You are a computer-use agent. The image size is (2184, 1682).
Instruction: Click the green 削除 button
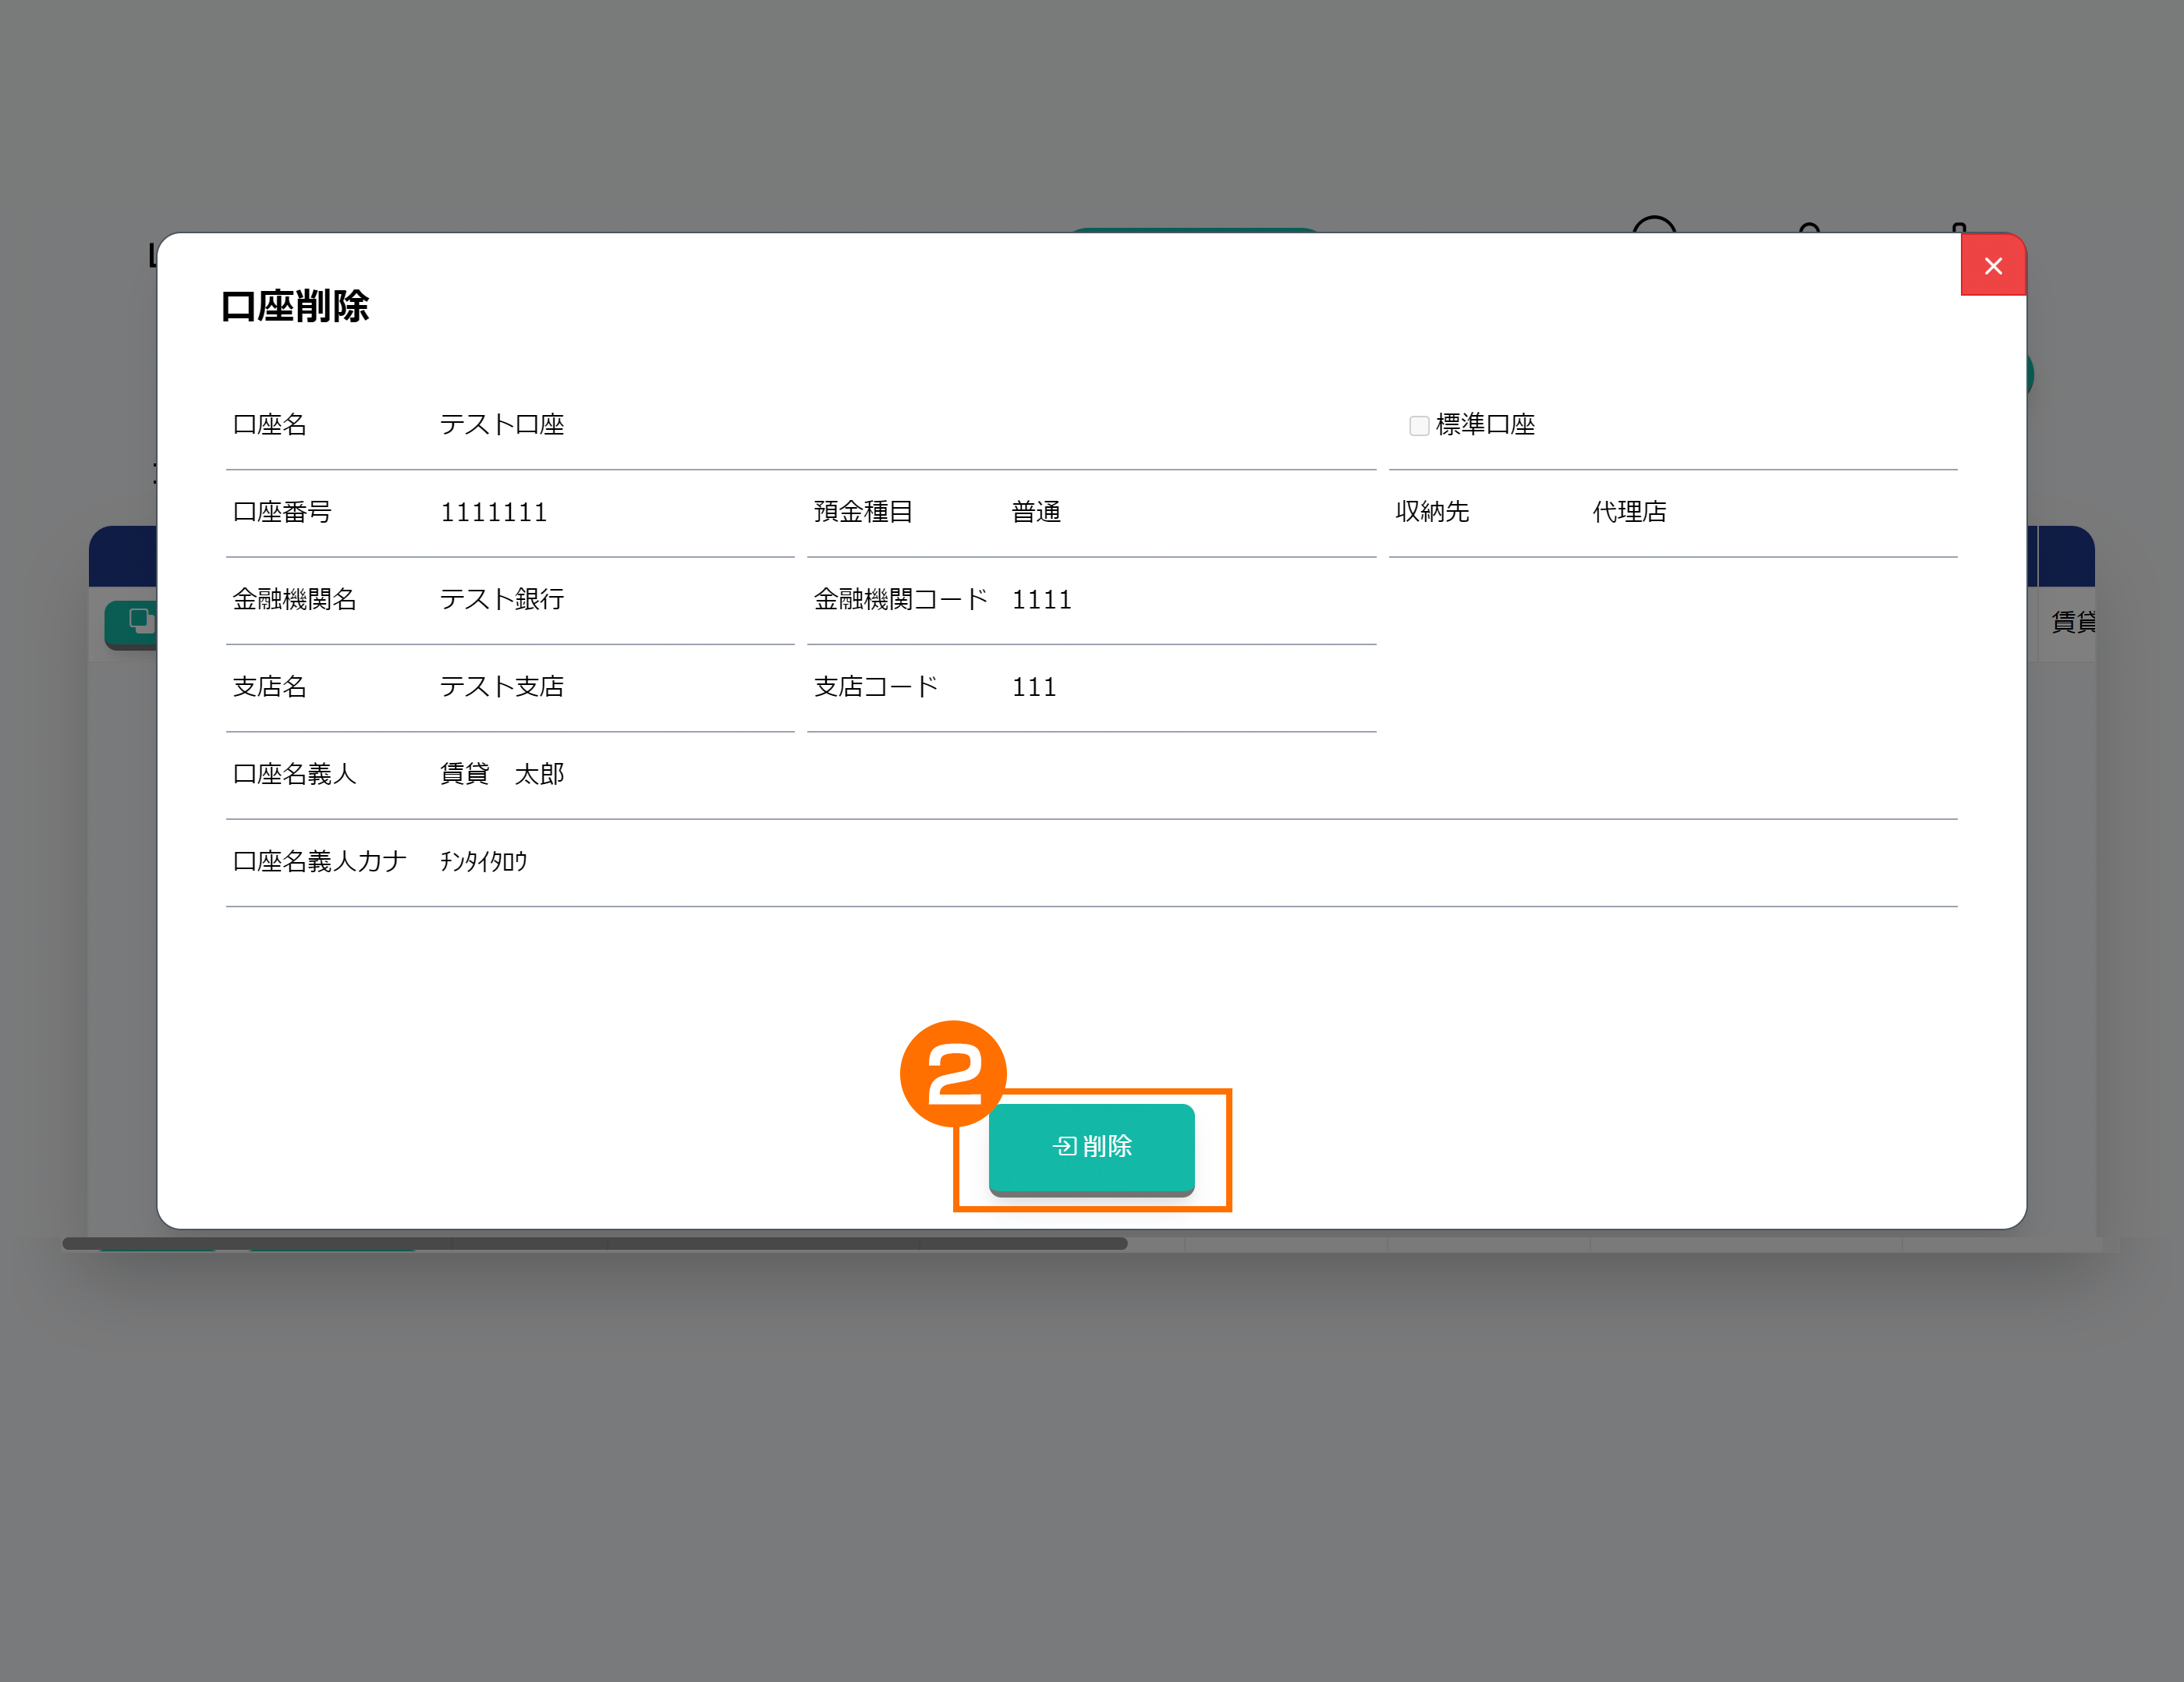click(x=1091, y=1147)
